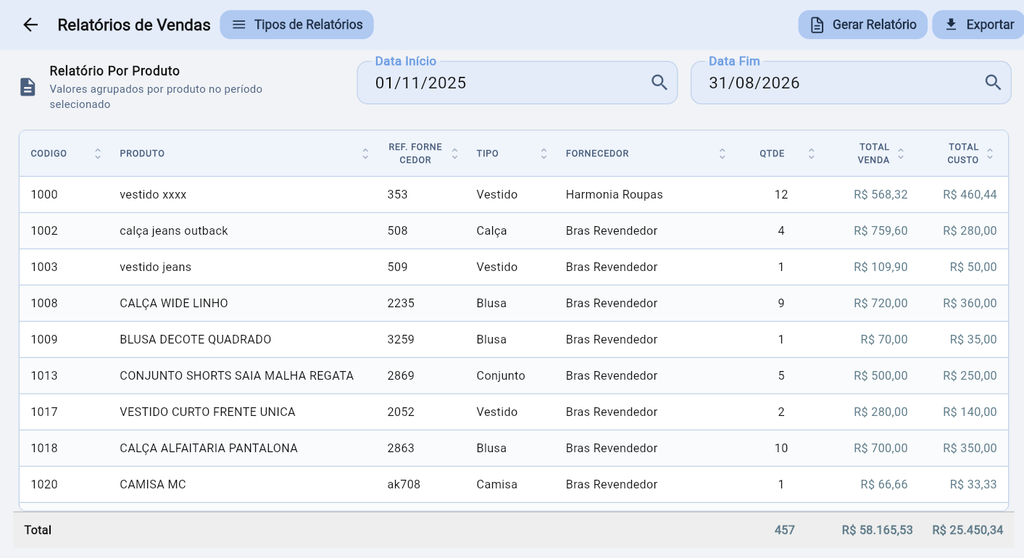Click the report document icon beside Relatório Por Produto
Image resolution: width=1024 pixels, height=558 pixels.
point(27,87)
